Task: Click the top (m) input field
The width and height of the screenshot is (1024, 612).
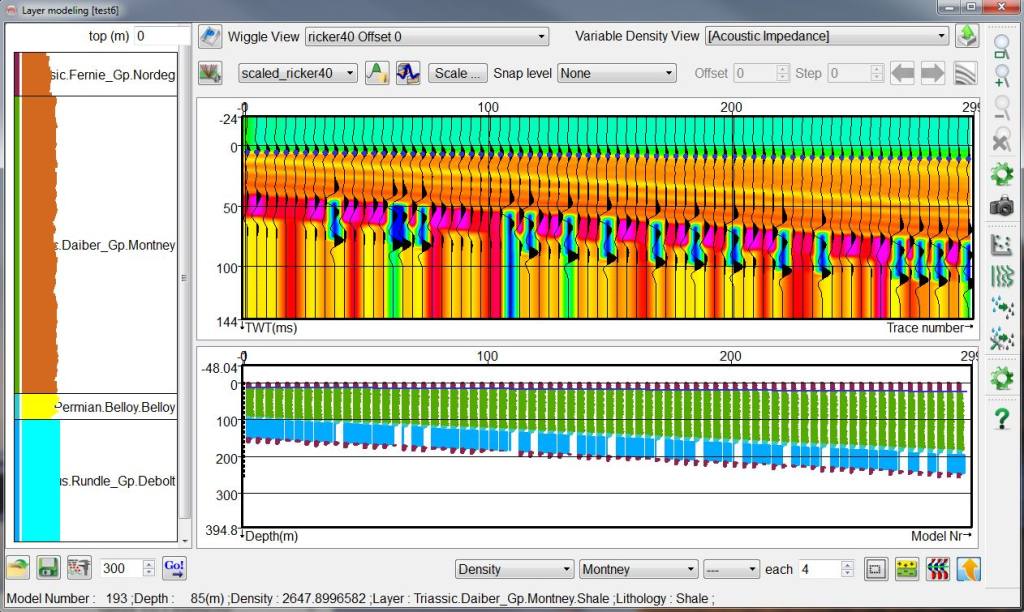Action: click(160, 37)
